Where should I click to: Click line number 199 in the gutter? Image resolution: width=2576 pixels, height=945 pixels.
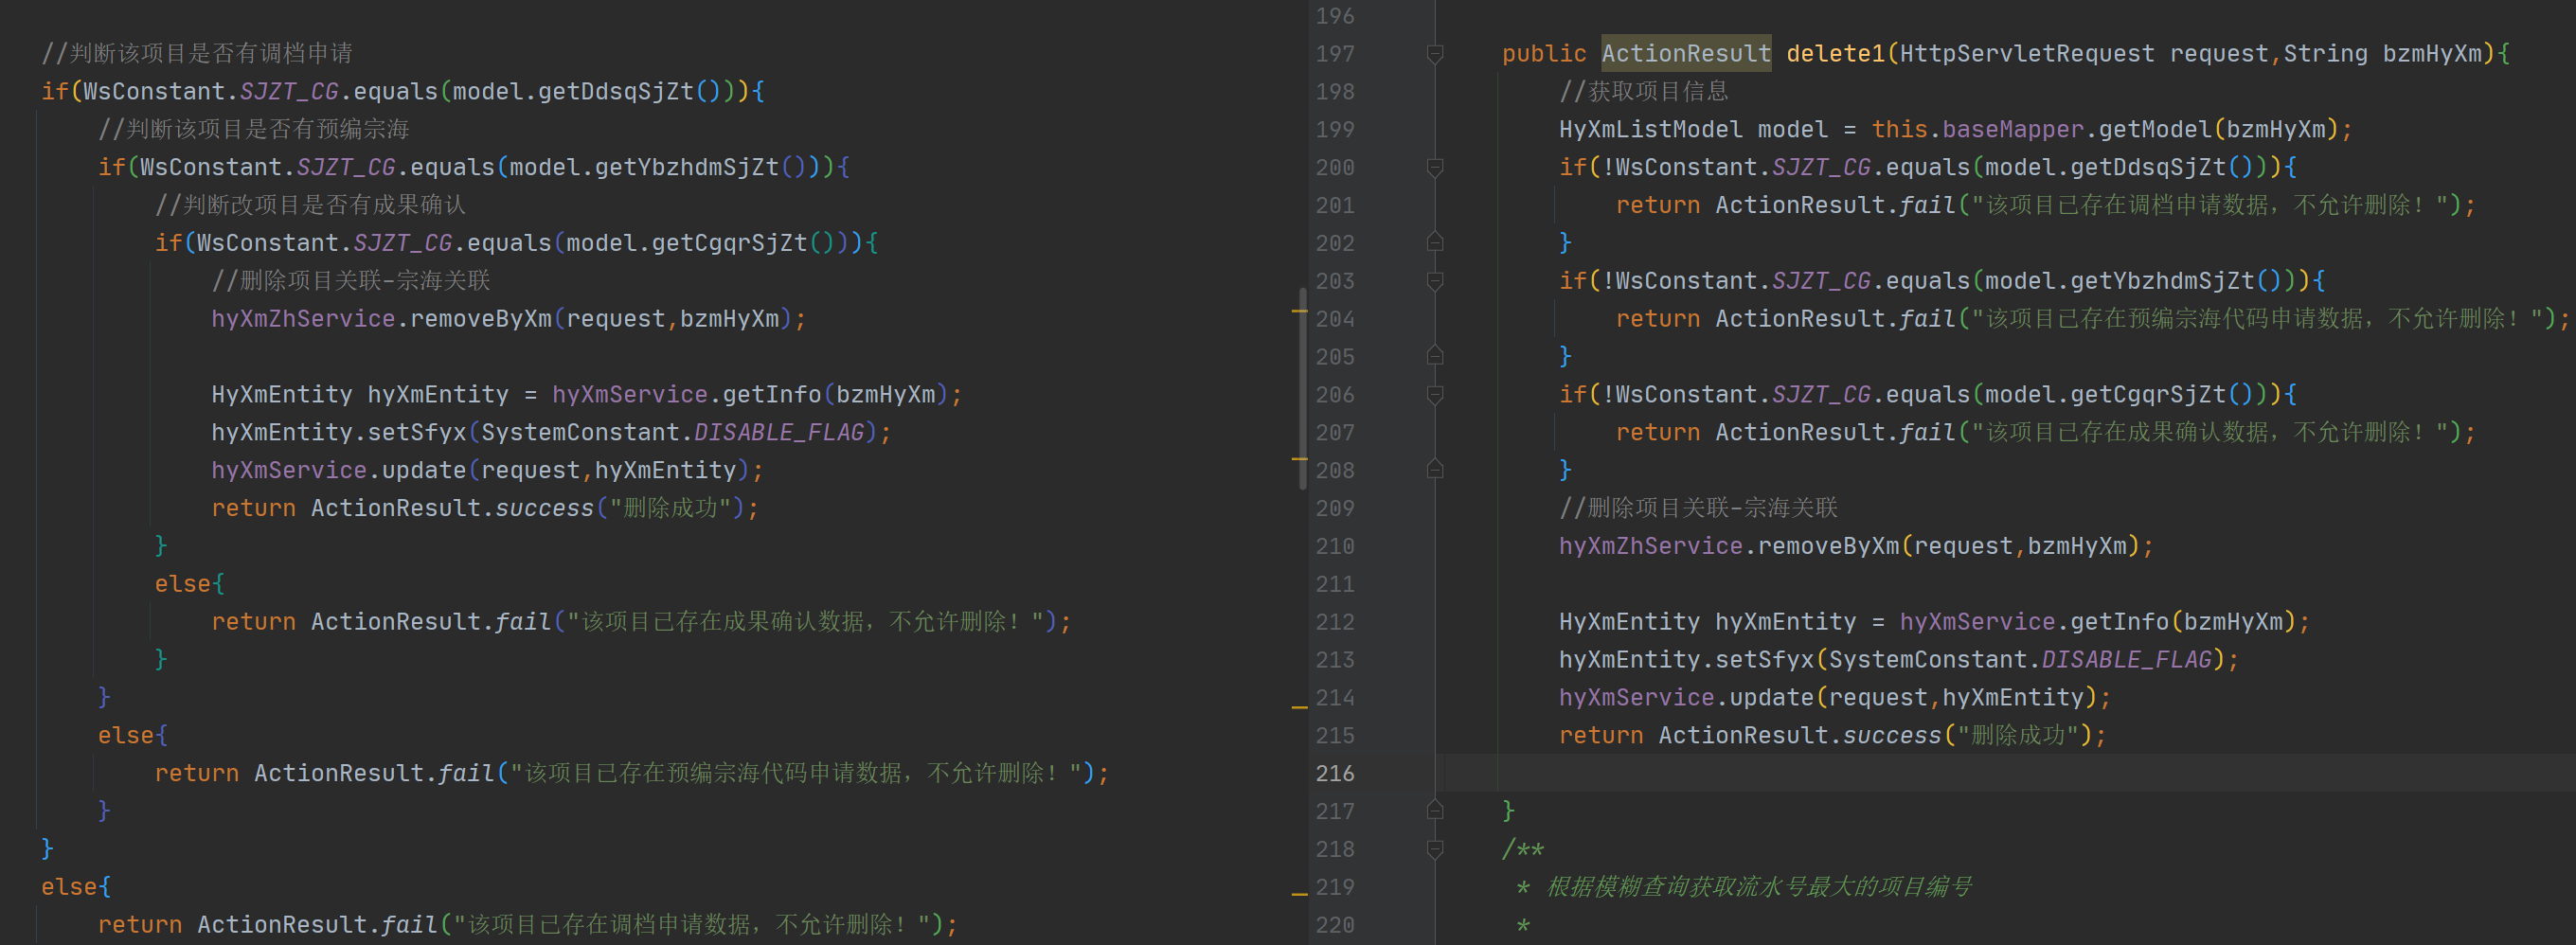coord(1335,130)
